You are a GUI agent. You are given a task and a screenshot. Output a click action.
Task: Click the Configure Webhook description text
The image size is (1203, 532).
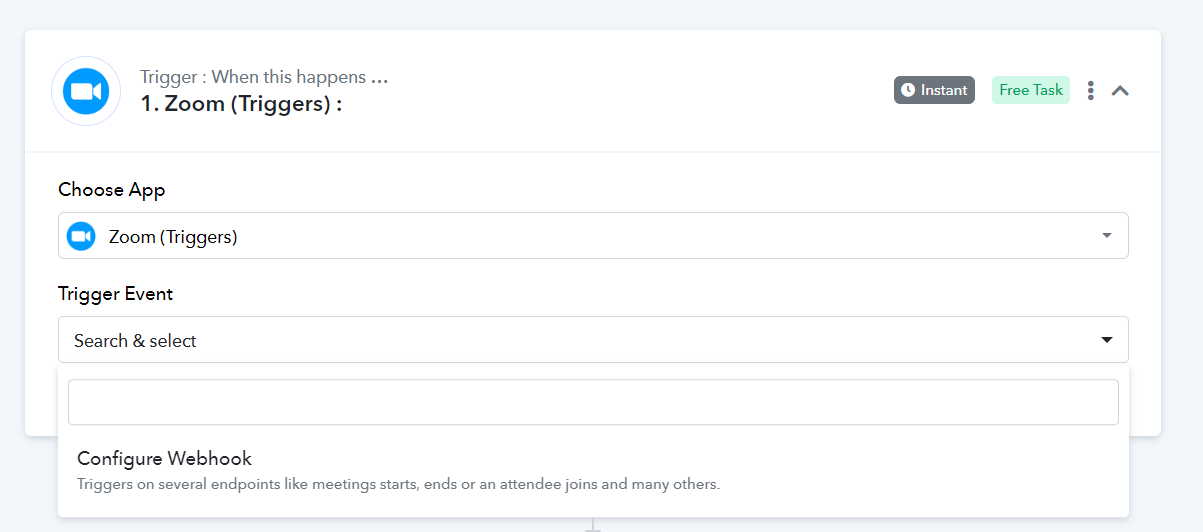398,484
